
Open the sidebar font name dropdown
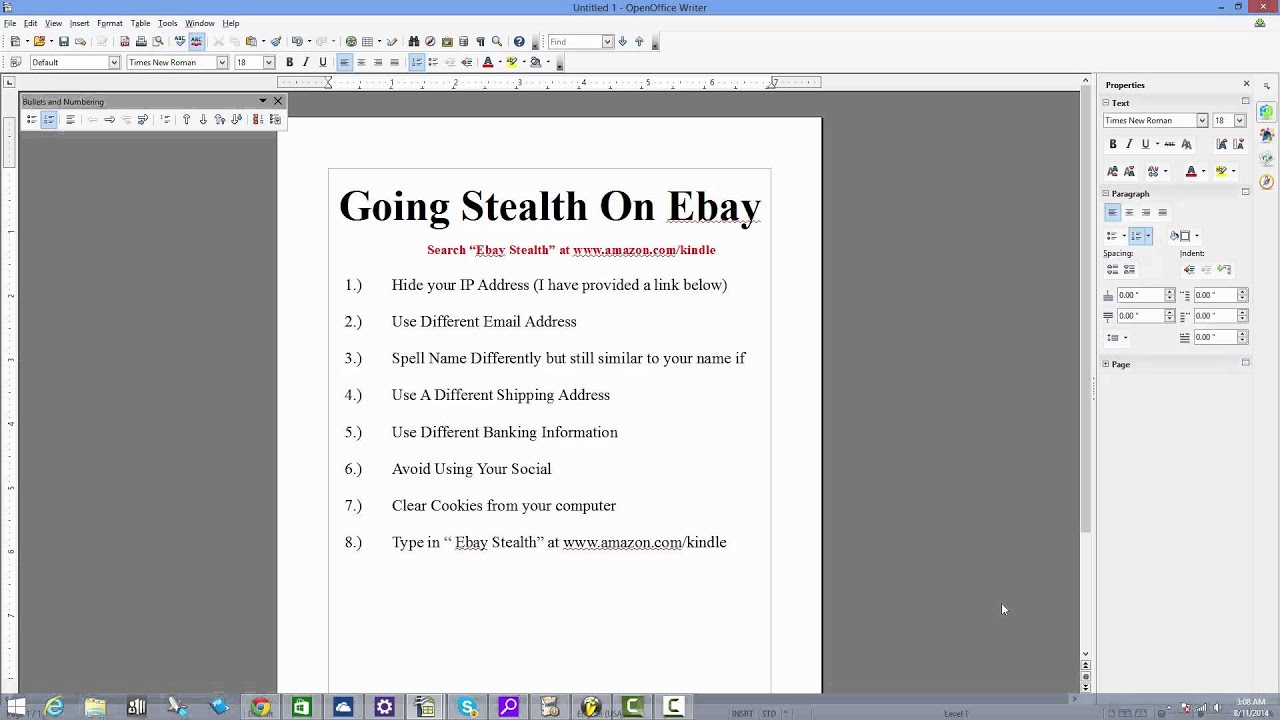click(1202, 121)
